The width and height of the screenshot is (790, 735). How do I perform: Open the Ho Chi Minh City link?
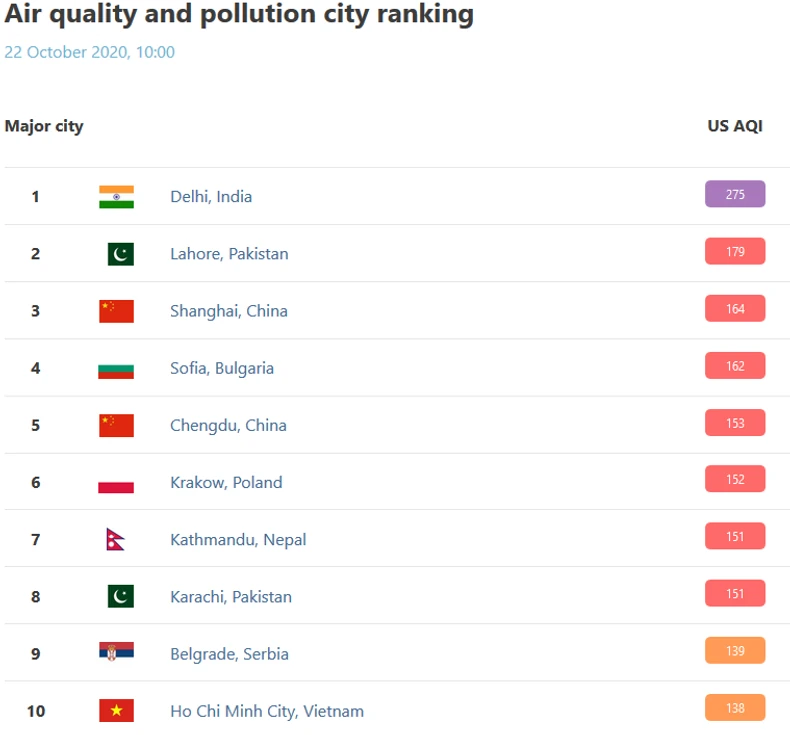(x=267, y=711)
